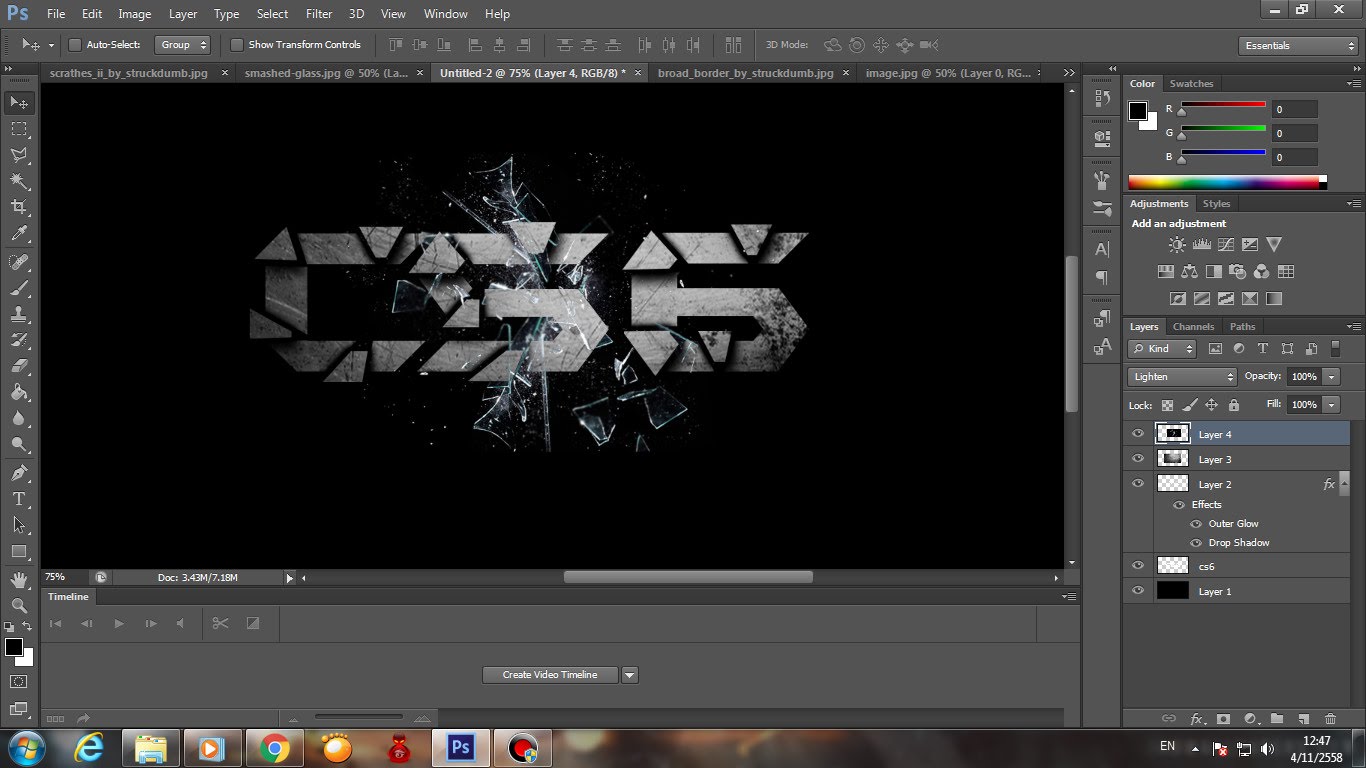
Task: Toggle visibility of the Outer Glow effect
Action: click(1196, 523)
